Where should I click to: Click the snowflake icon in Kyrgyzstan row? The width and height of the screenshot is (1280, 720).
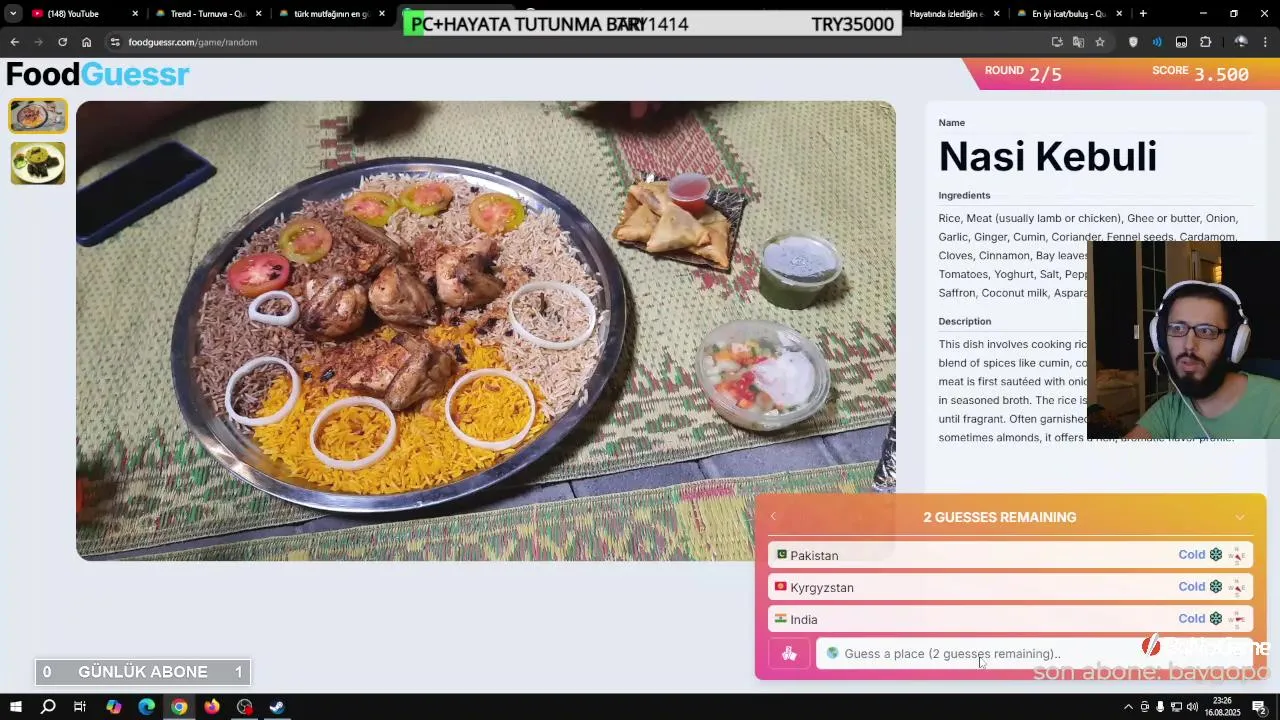[1216, 587]
